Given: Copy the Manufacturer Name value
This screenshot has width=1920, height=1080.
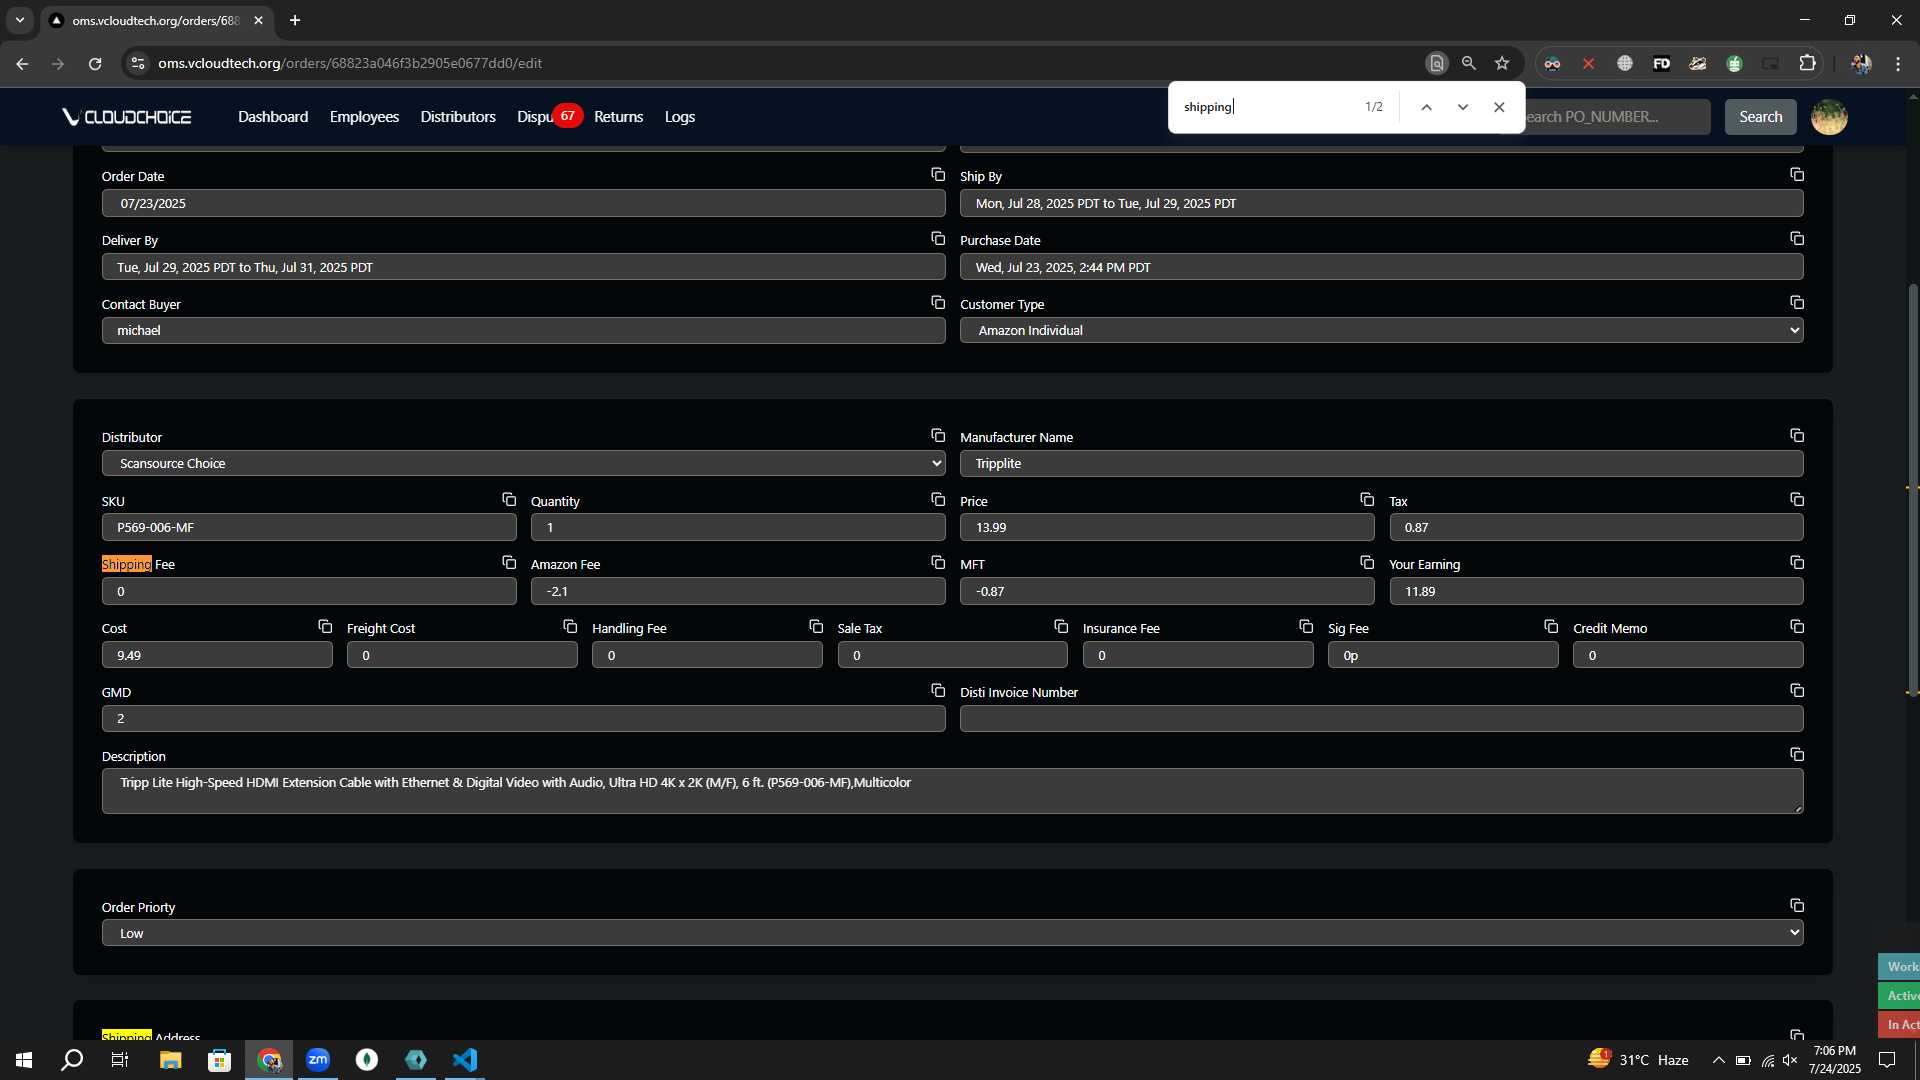Looking at the screenshot, I should (1797, 436).
